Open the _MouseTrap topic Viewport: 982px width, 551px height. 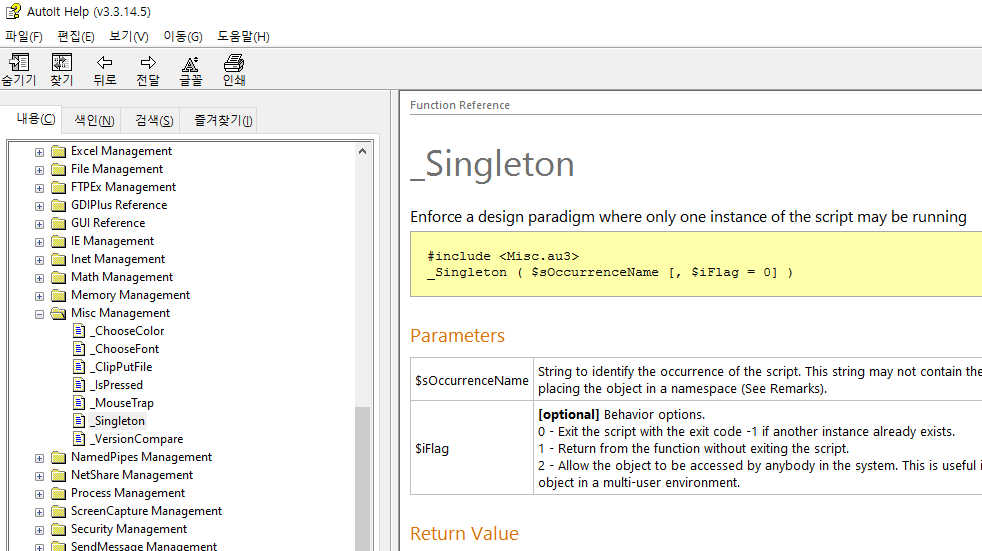tap(122, 403)
